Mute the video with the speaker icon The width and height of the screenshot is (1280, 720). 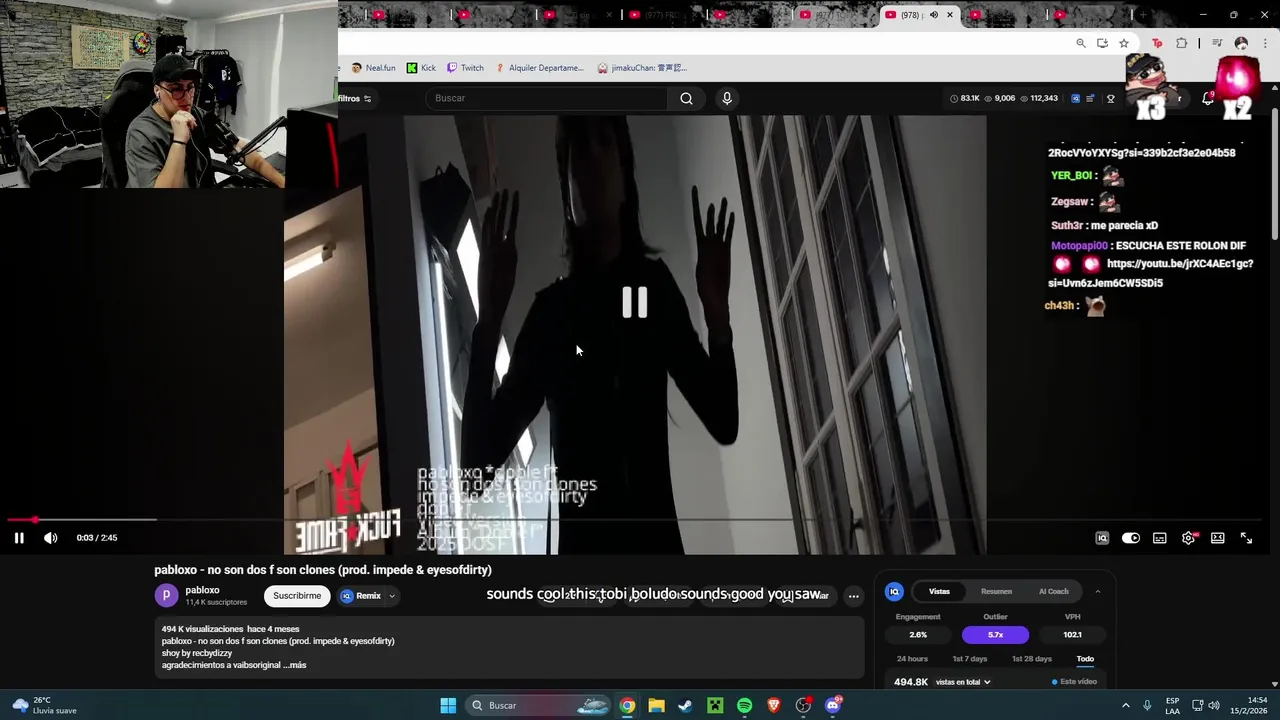pyautogui.click(x=51, y=538)
